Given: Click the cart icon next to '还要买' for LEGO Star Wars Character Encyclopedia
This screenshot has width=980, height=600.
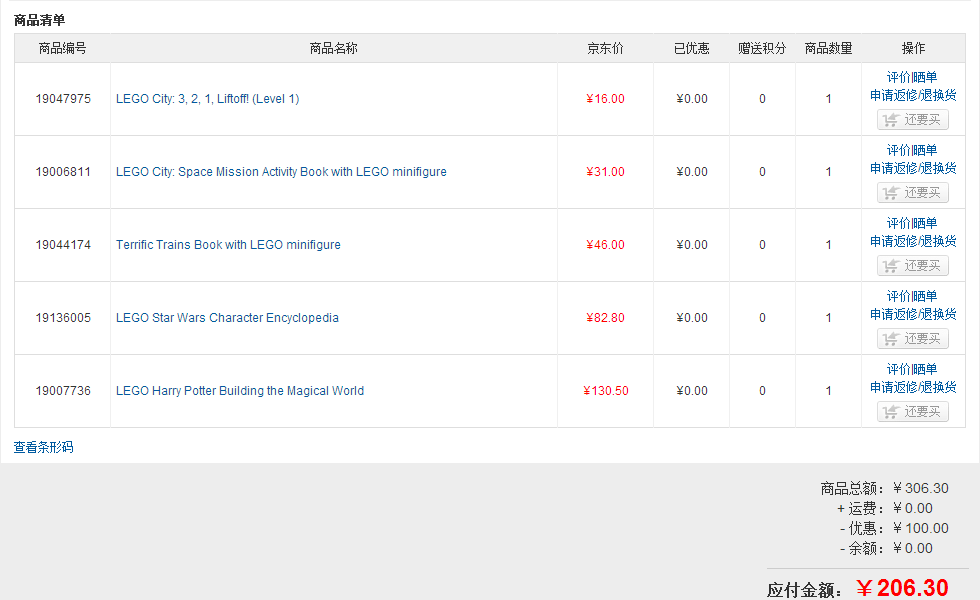Looking at the screenshot, I should (x=891, y=338).
